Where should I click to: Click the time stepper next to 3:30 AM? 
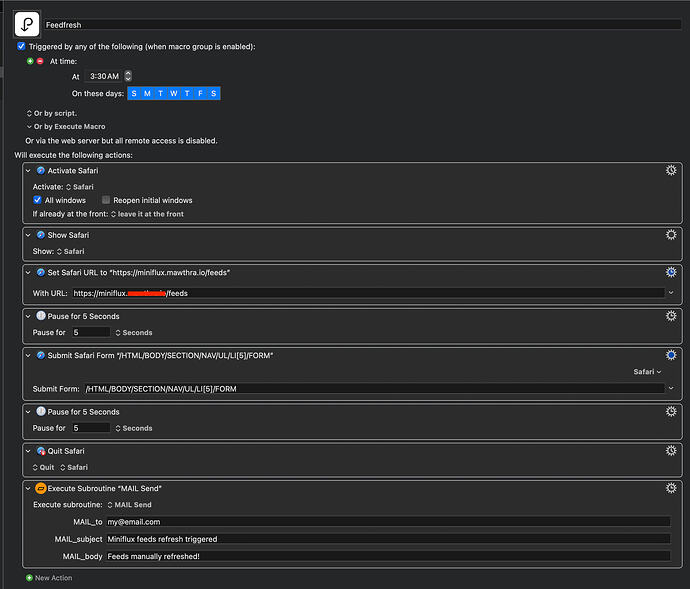pyautogui.click(x=128, y=76)
